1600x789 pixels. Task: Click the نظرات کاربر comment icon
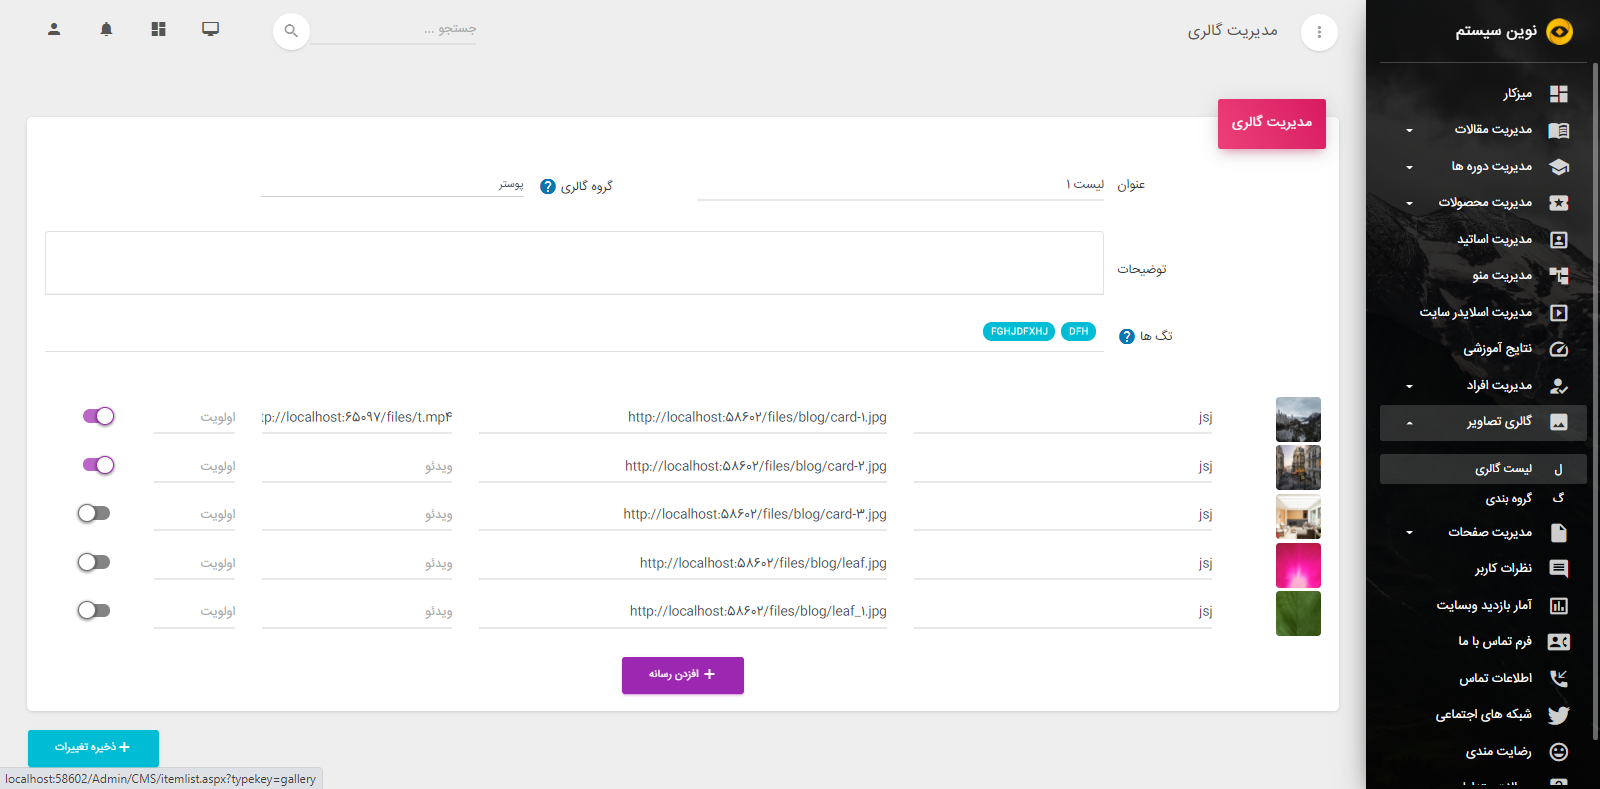coord(1558,569)
